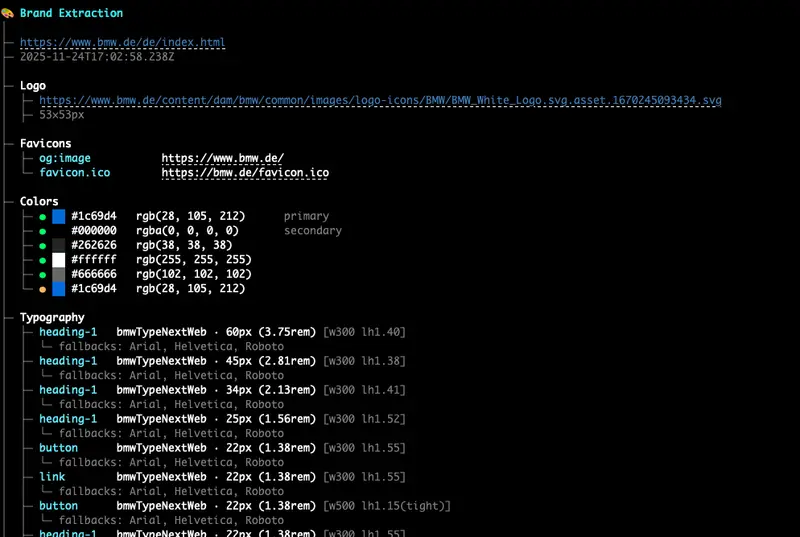The width and height of the screenshot is (800, 537).
Task: Select the Favicons section header
Action: [x=45, y=144]
